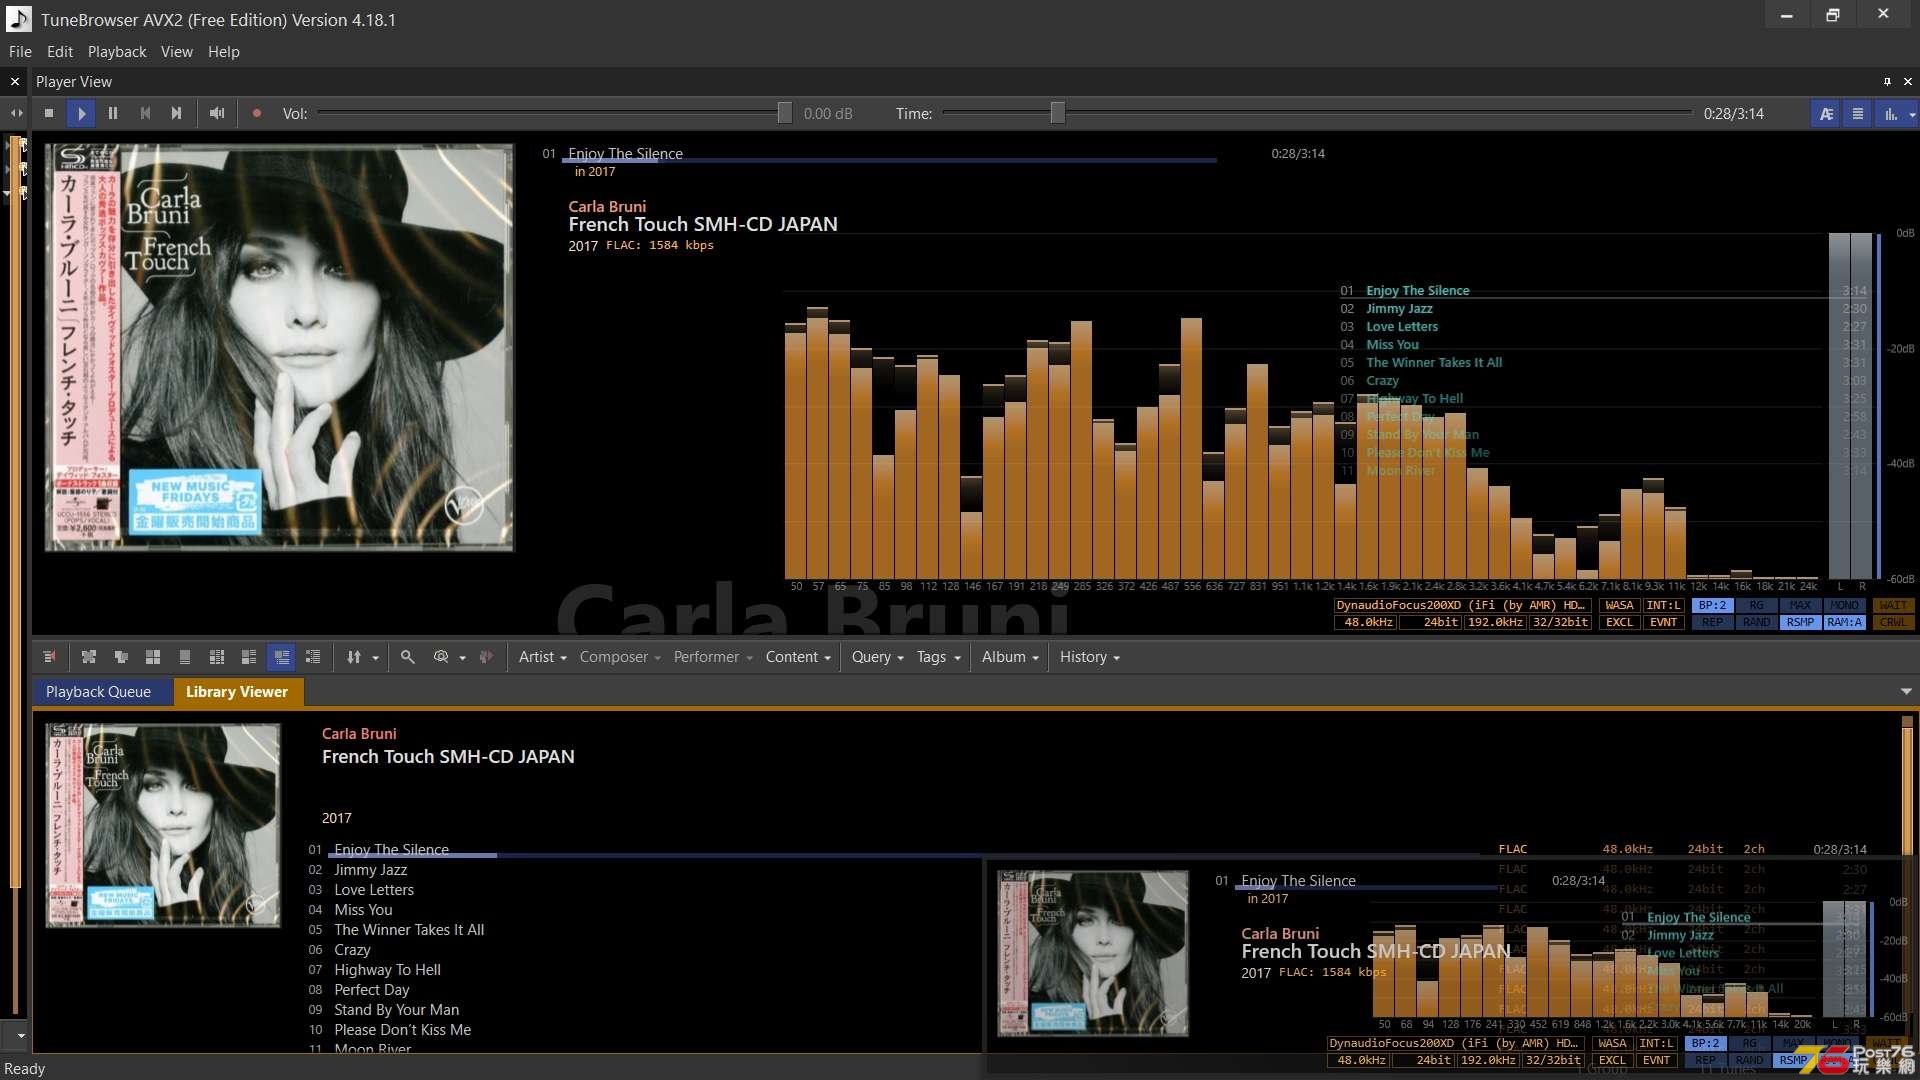This screenshot has height=1080, width=1920.
Task: Toggle the WAIT indicator in Player View
Action: (x=1893, y=605)
